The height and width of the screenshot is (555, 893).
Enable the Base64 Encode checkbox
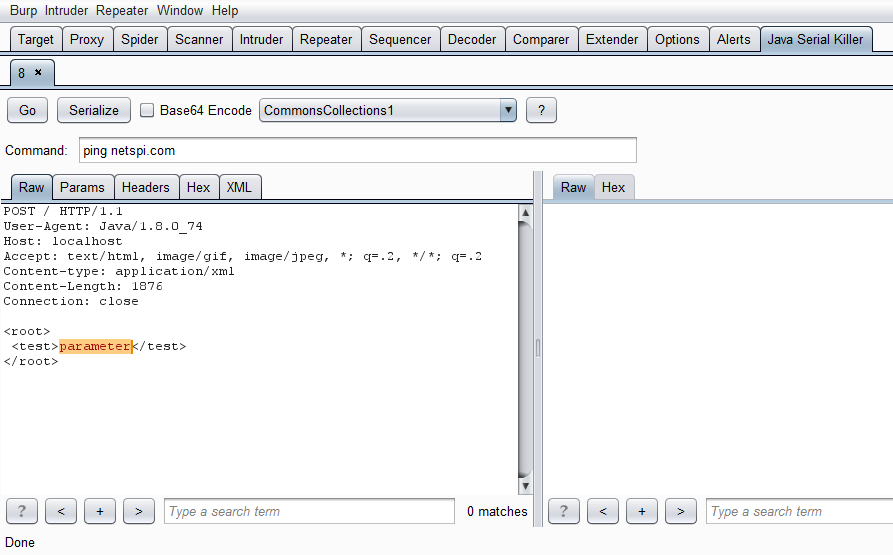pos(147,110)
